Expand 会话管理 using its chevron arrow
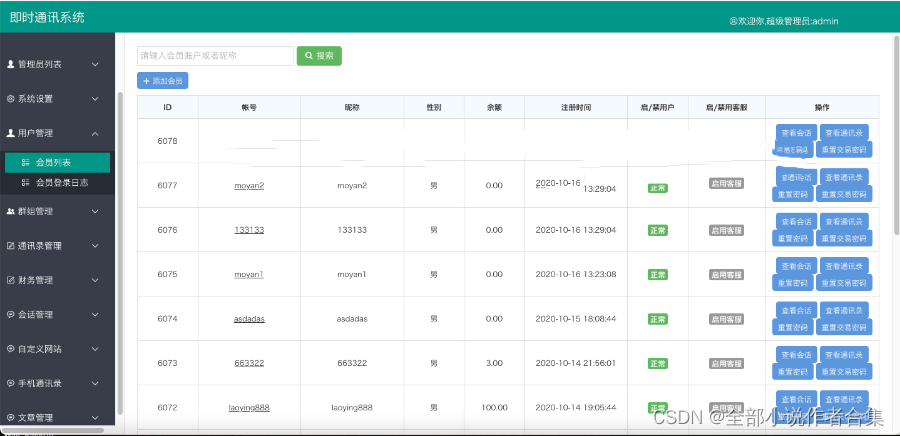 [x=95, y=314]
